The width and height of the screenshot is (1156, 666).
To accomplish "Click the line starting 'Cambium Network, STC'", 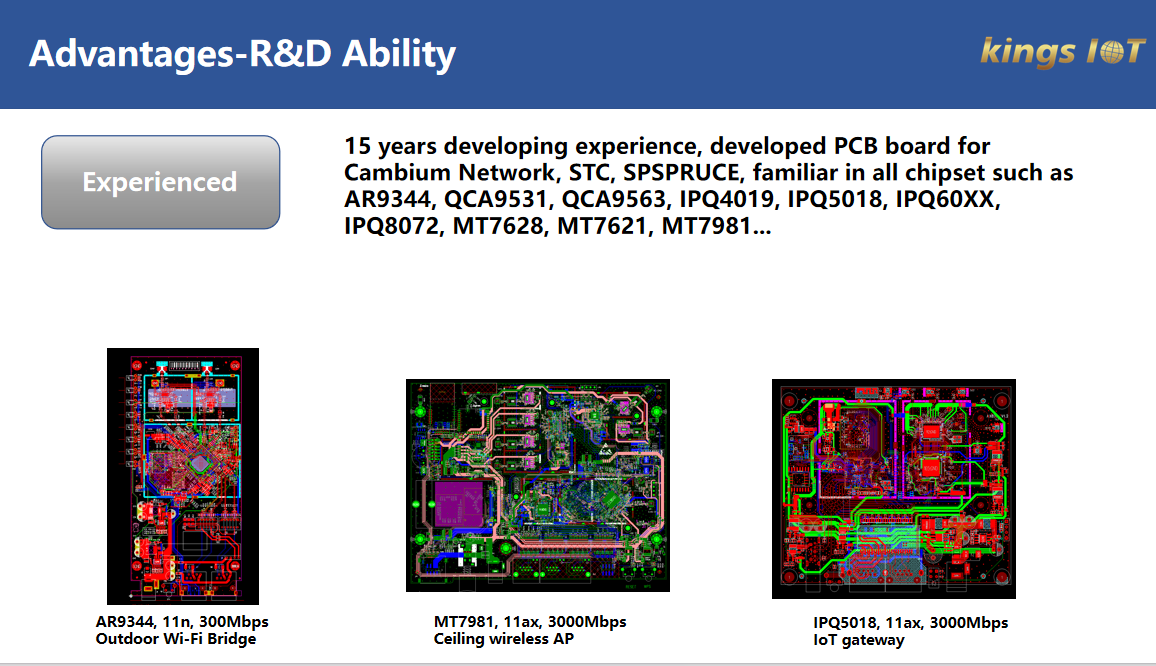I will [x=708, y=173].
